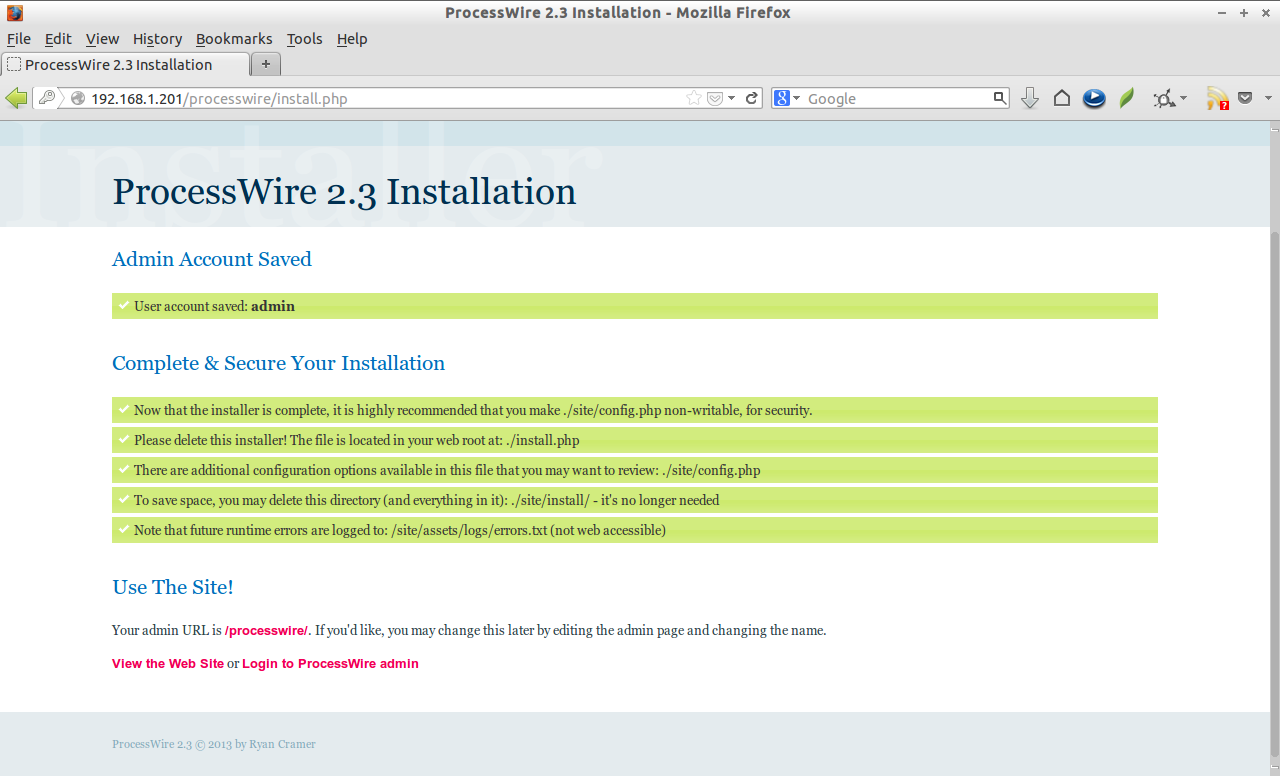Screen dimensions: 1280x776
Task: Click the search magnifier button
Action: tap(1000, 98)
